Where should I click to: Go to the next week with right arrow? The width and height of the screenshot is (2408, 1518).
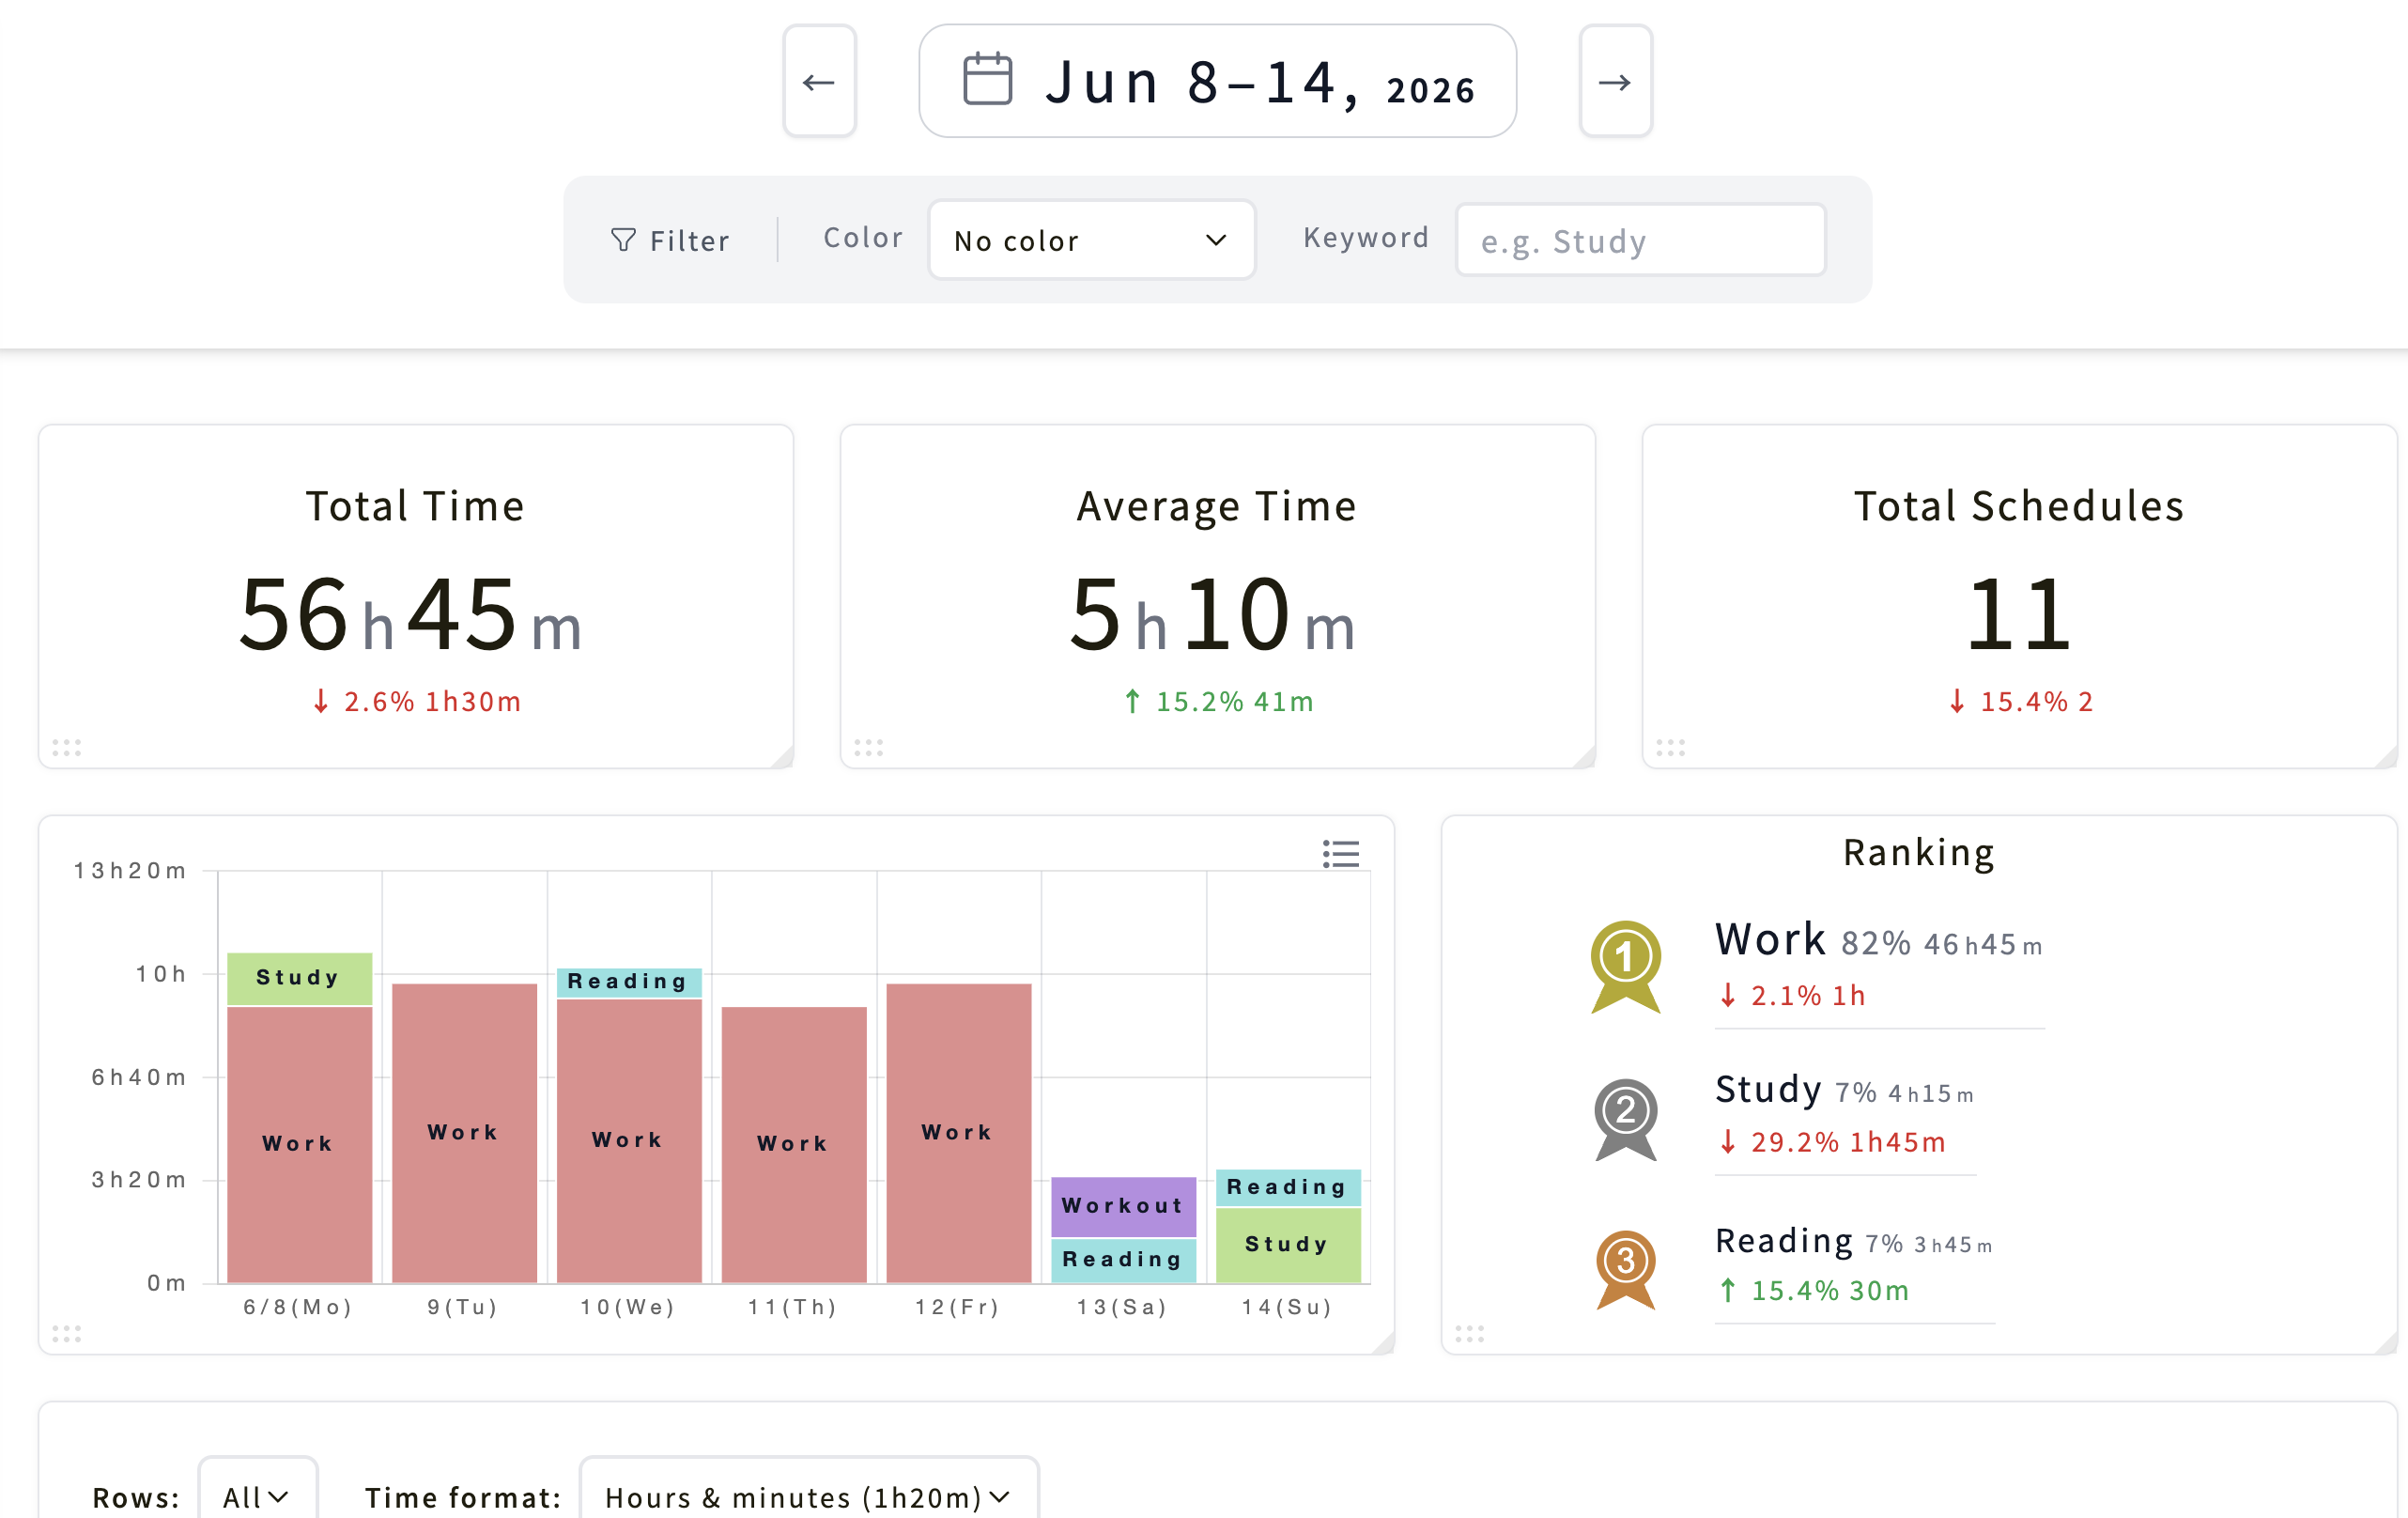pos(1615,81)
